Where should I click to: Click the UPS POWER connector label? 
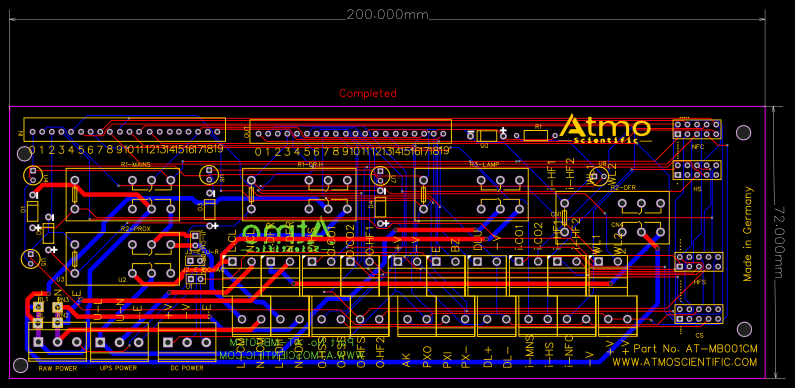coord(119,369)
